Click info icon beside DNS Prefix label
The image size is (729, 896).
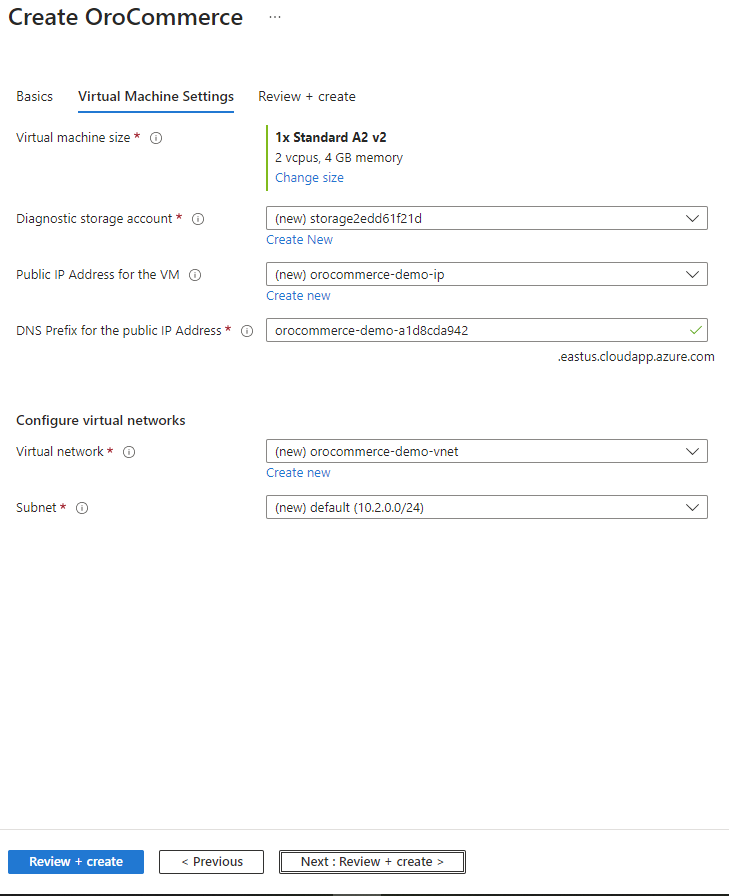(247, 331)
